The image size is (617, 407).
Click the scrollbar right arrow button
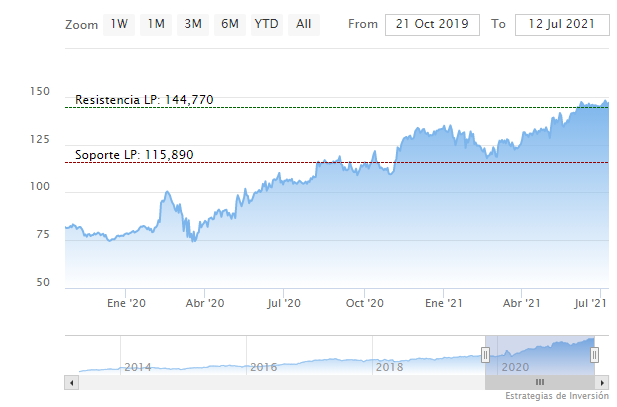click(604, 382)
